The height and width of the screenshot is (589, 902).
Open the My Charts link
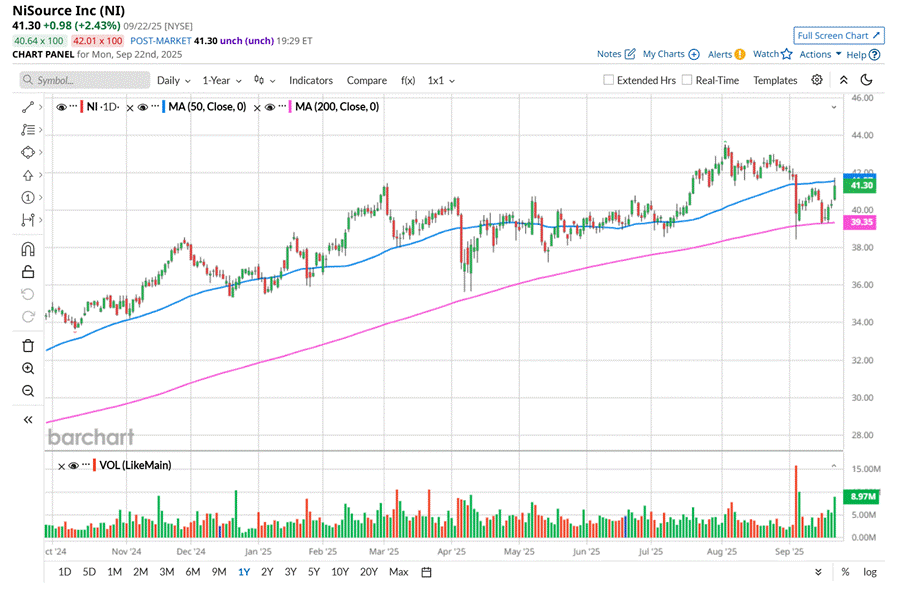[x=670, y=54]
